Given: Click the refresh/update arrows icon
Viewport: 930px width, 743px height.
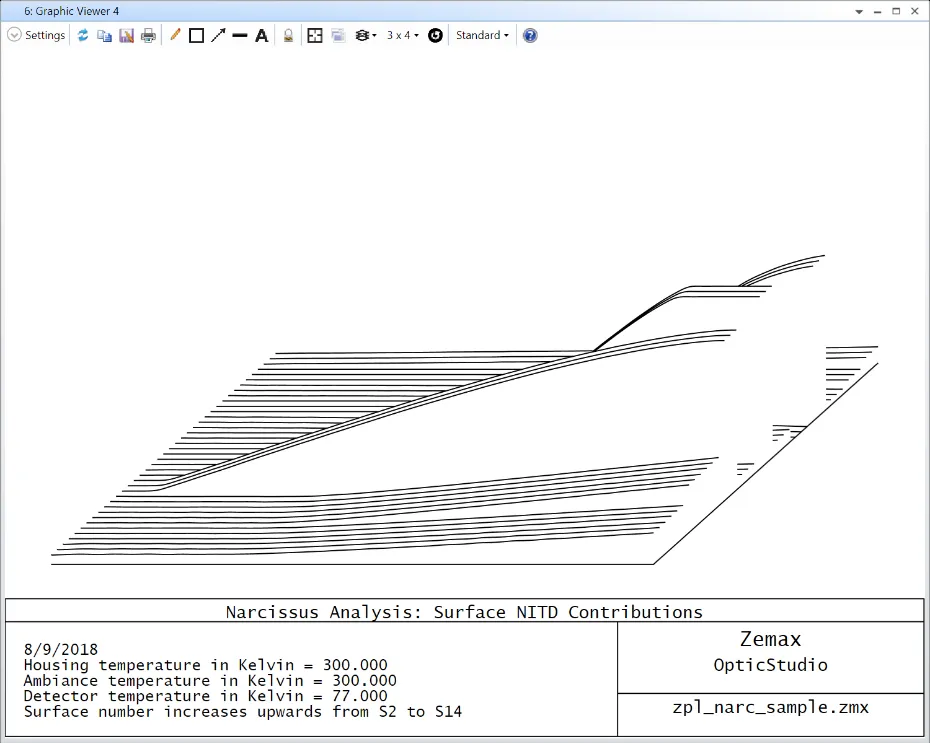Looking at the screenshot, I should point(83,35).
